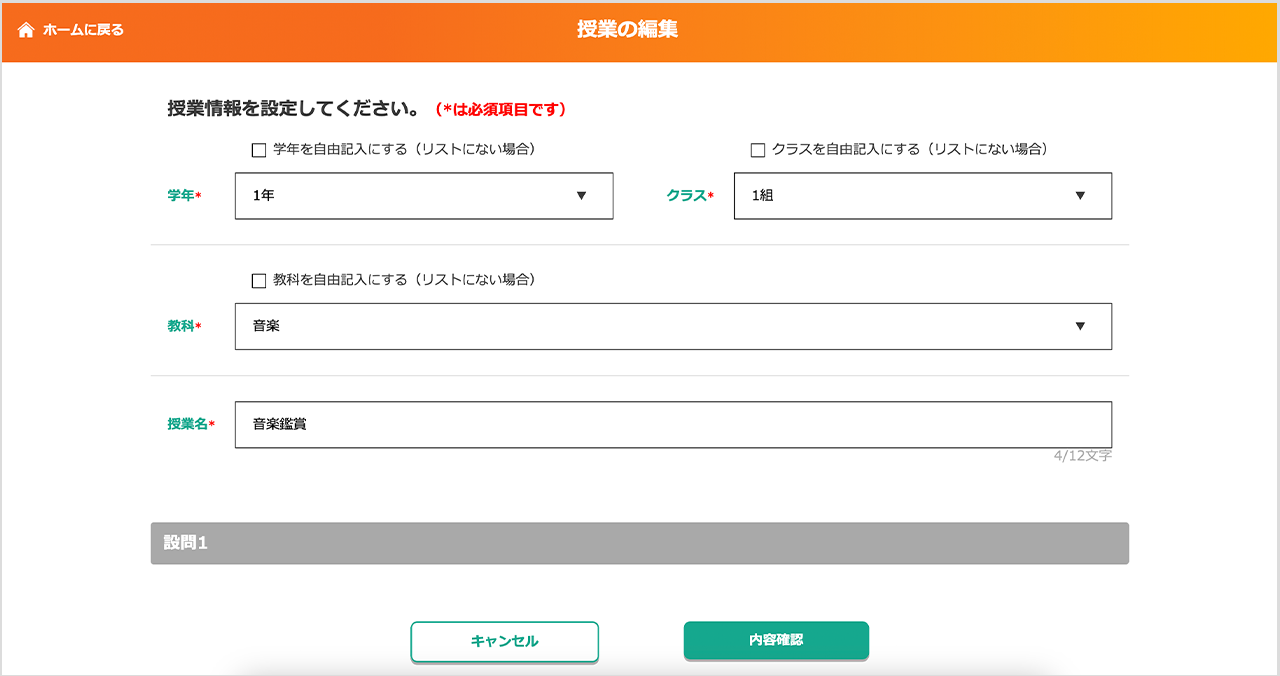
Task: Expand the クラス dropdown arrow
Action: pyautogui.click(x=1080, y=196)
